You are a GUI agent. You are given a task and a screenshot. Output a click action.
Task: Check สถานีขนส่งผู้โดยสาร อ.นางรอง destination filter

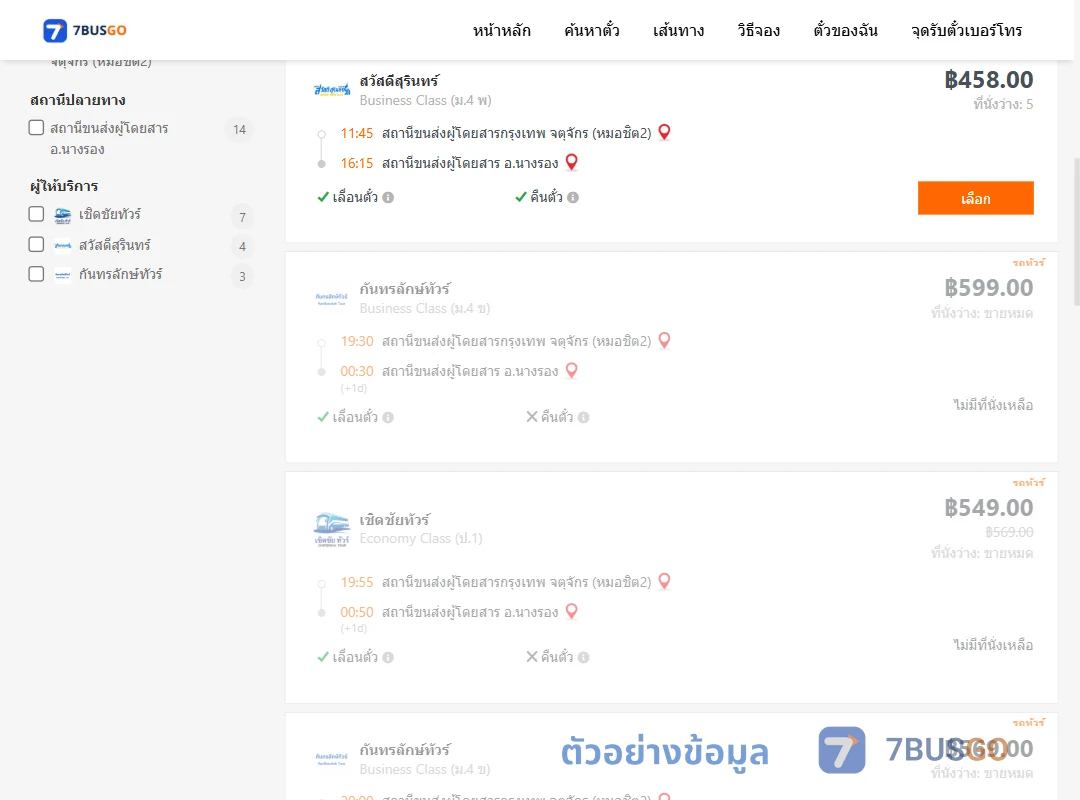pos(37,127)
